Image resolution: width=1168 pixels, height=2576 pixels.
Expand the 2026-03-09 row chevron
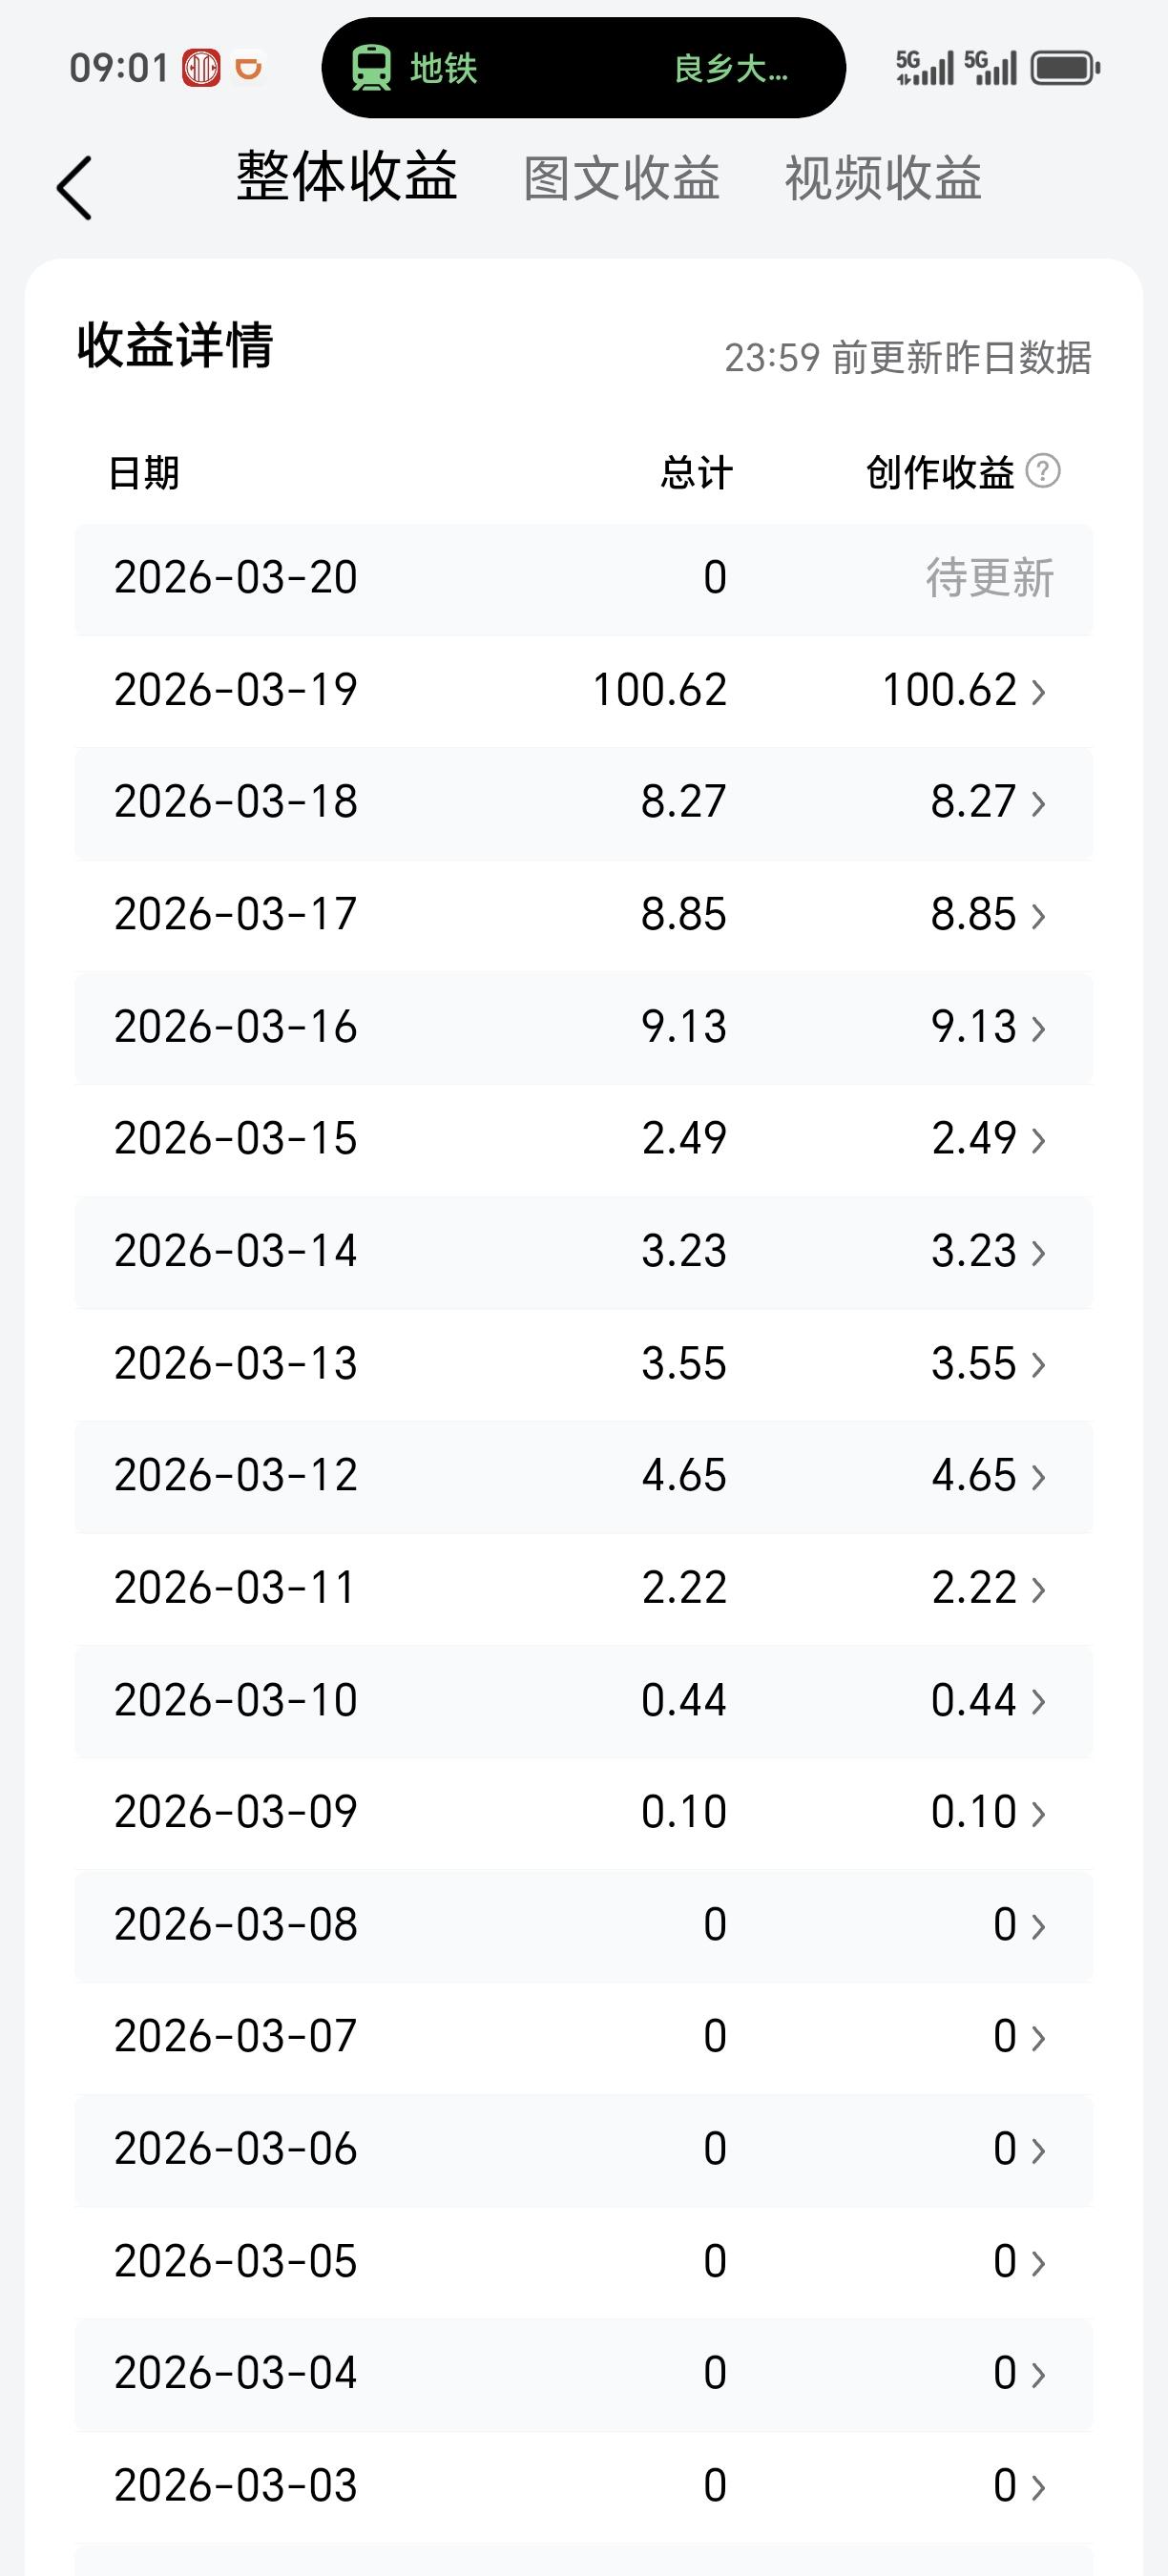tap(1038, 1813)
